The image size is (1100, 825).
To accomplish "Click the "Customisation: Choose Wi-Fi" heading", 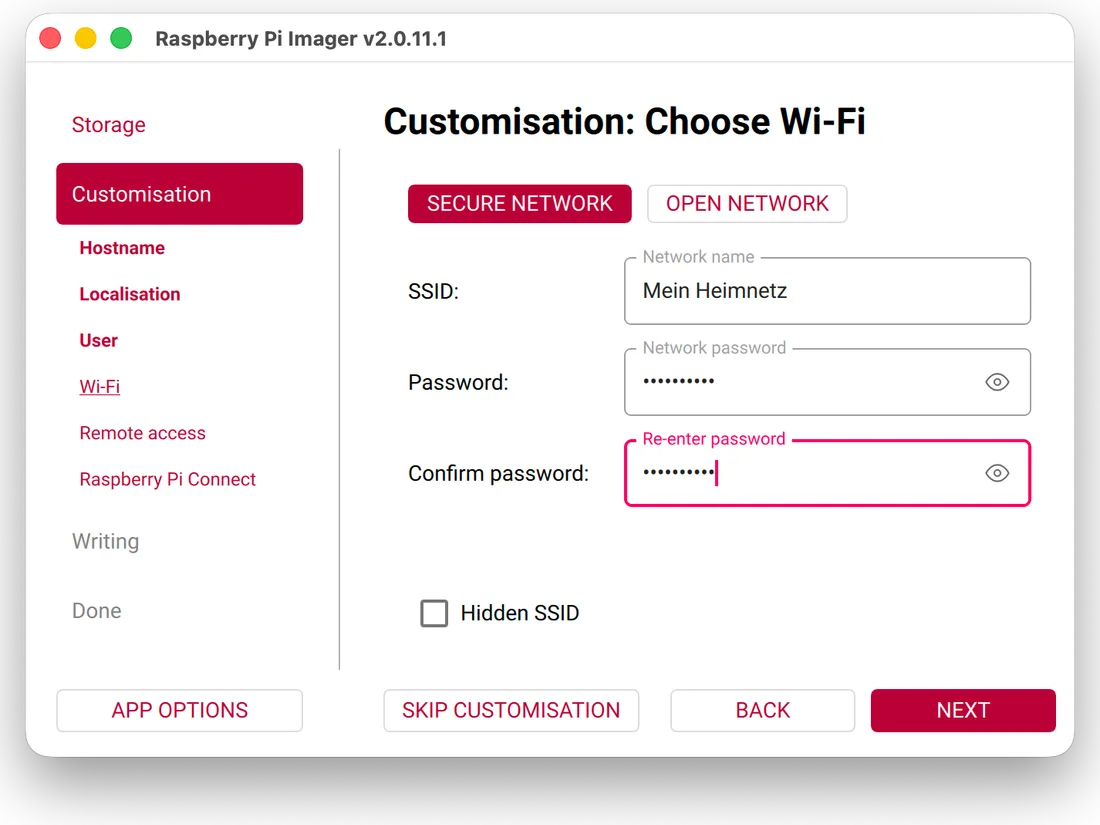I will click(624, 121).
